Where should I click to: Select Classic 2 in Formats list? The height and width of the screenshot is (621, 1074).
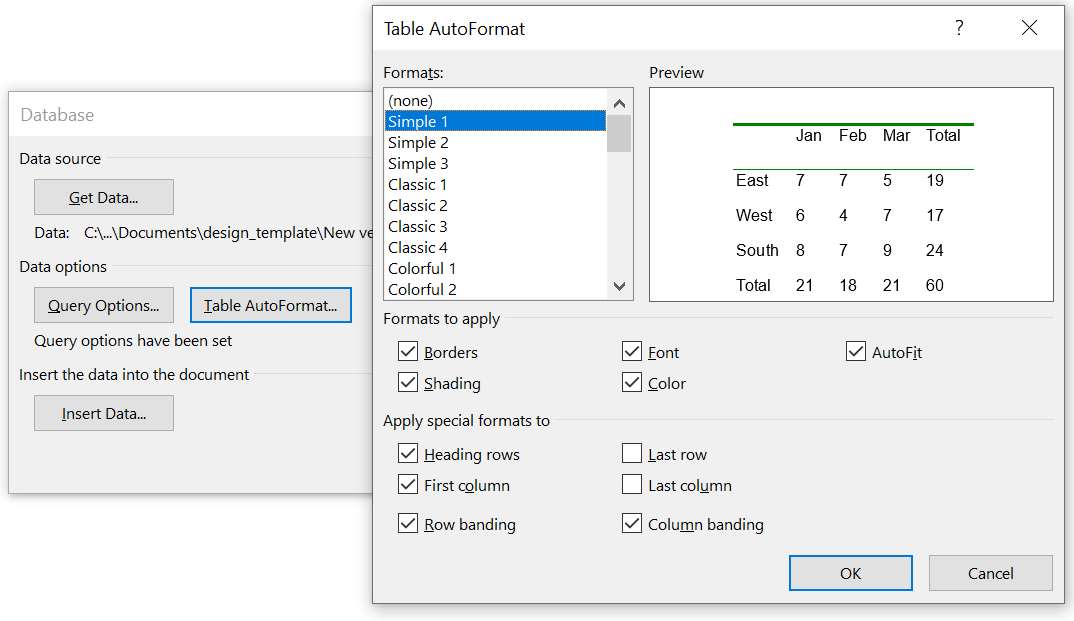(x=418, y=206)
